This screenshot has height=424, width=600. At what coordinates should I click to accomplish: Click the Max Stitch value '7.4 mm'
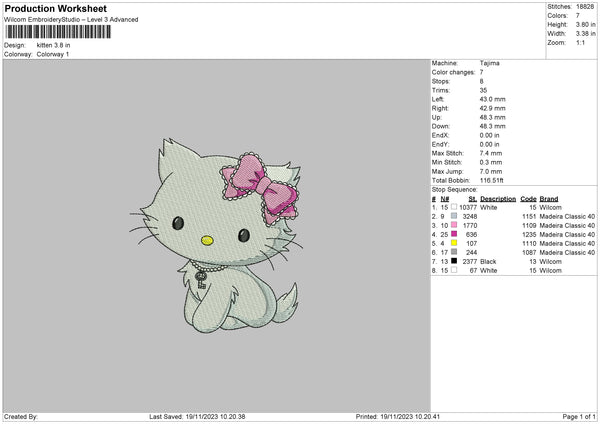491,153
